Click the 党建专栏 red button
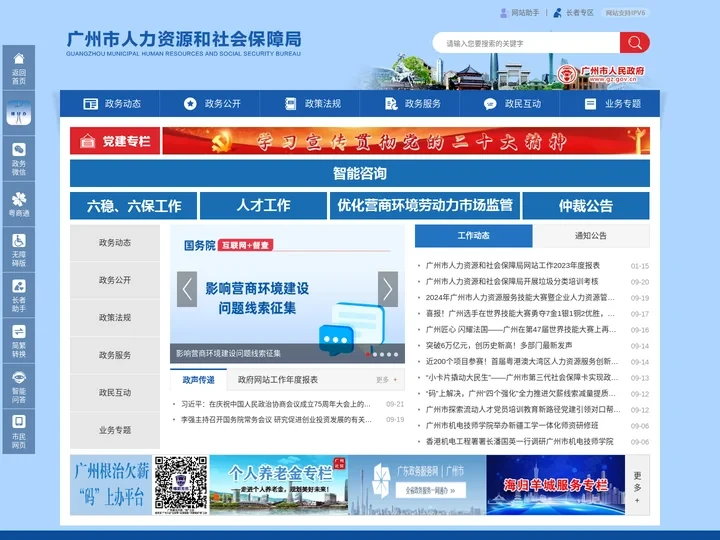Viewport: 720px width, 540px height. tap(115, 141)
